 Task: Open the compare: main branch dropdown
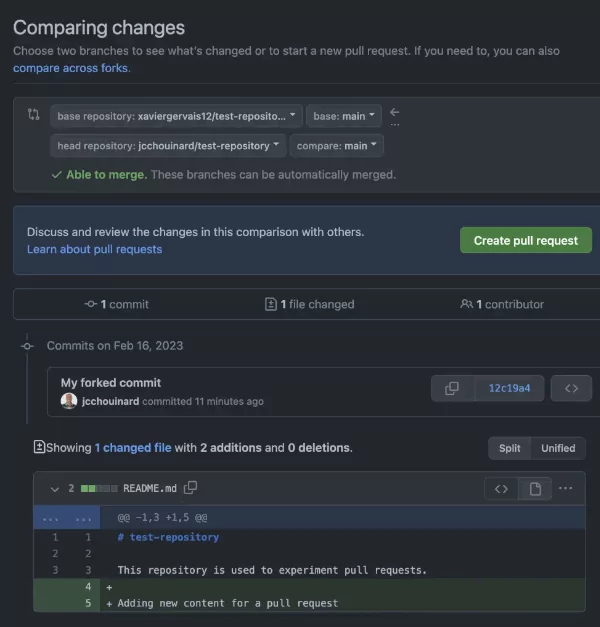[x=337, y=145]
